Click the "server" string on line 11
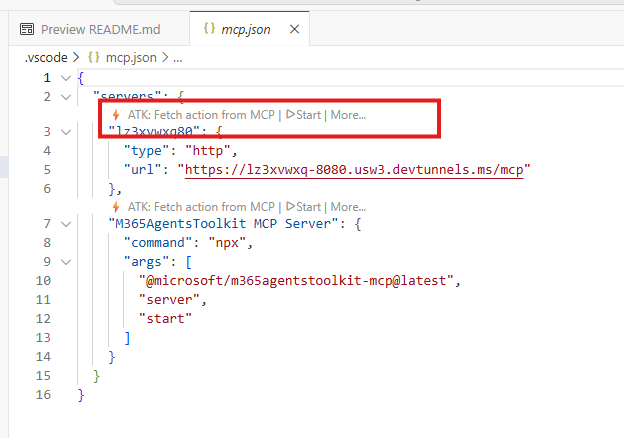624x438 pixels. click(170, 300)
